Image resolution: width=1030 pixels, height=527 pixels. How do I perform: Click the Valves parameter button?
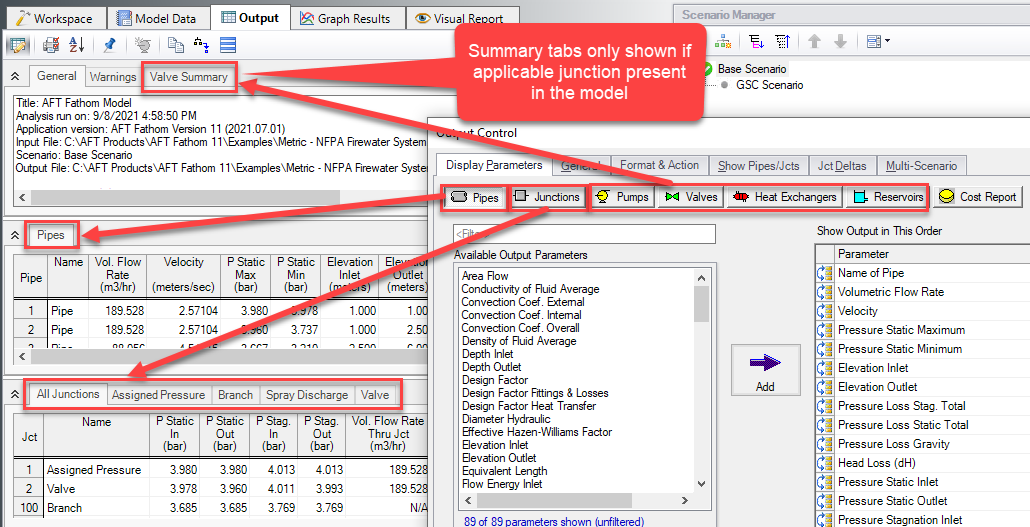[x=690, y=196]
